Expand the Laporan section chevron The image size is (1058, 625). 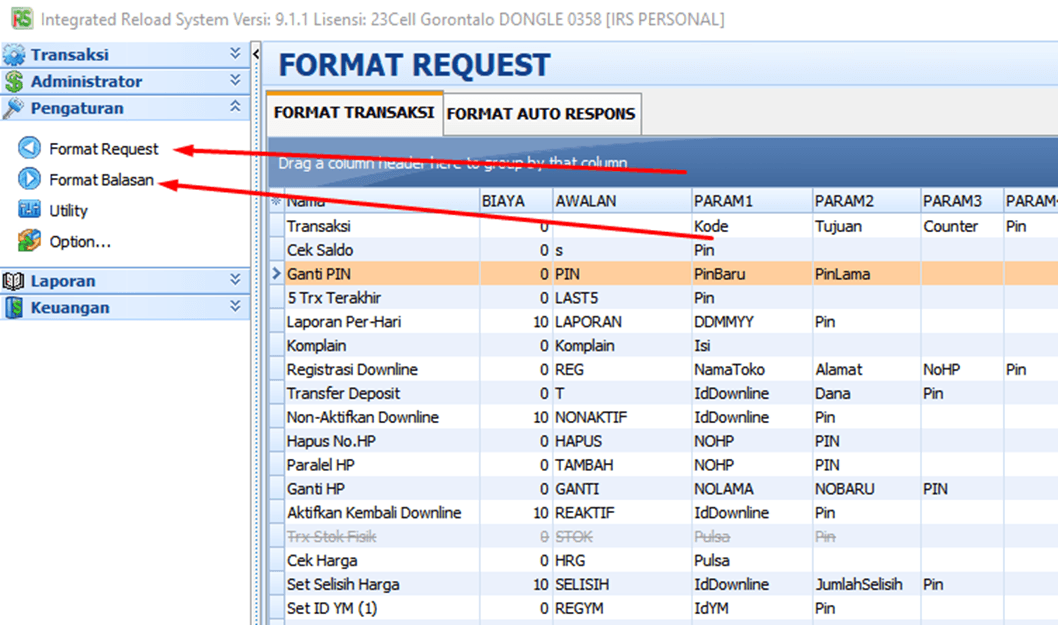pyautogui.click(x=235, y=281)
